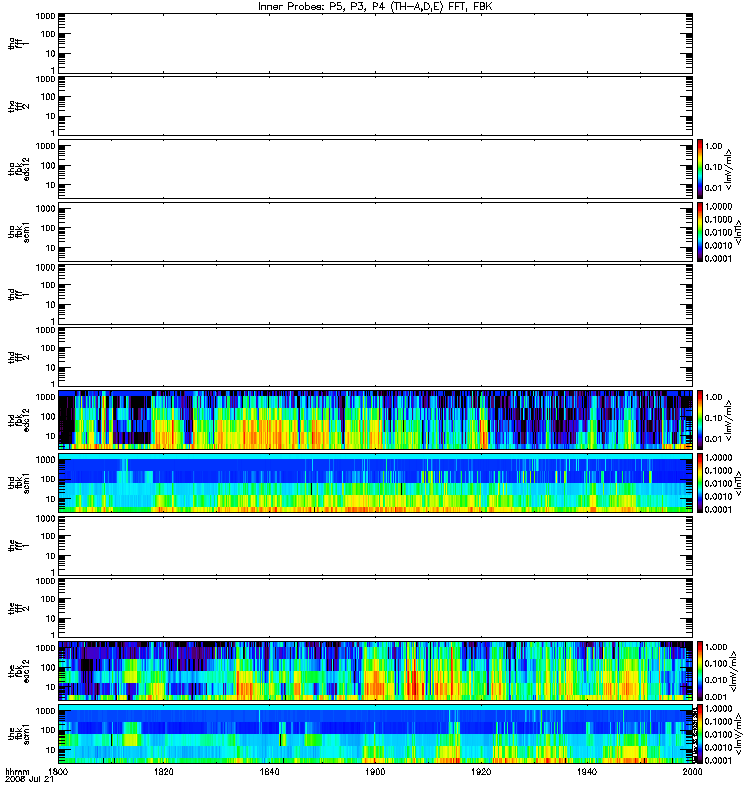Image resolution: width=750 pixels, height=800 pixels.
Task: Click the 10 tick on the fbk scm1 axis
Action: pyautogui.click(x=51, y=749)
